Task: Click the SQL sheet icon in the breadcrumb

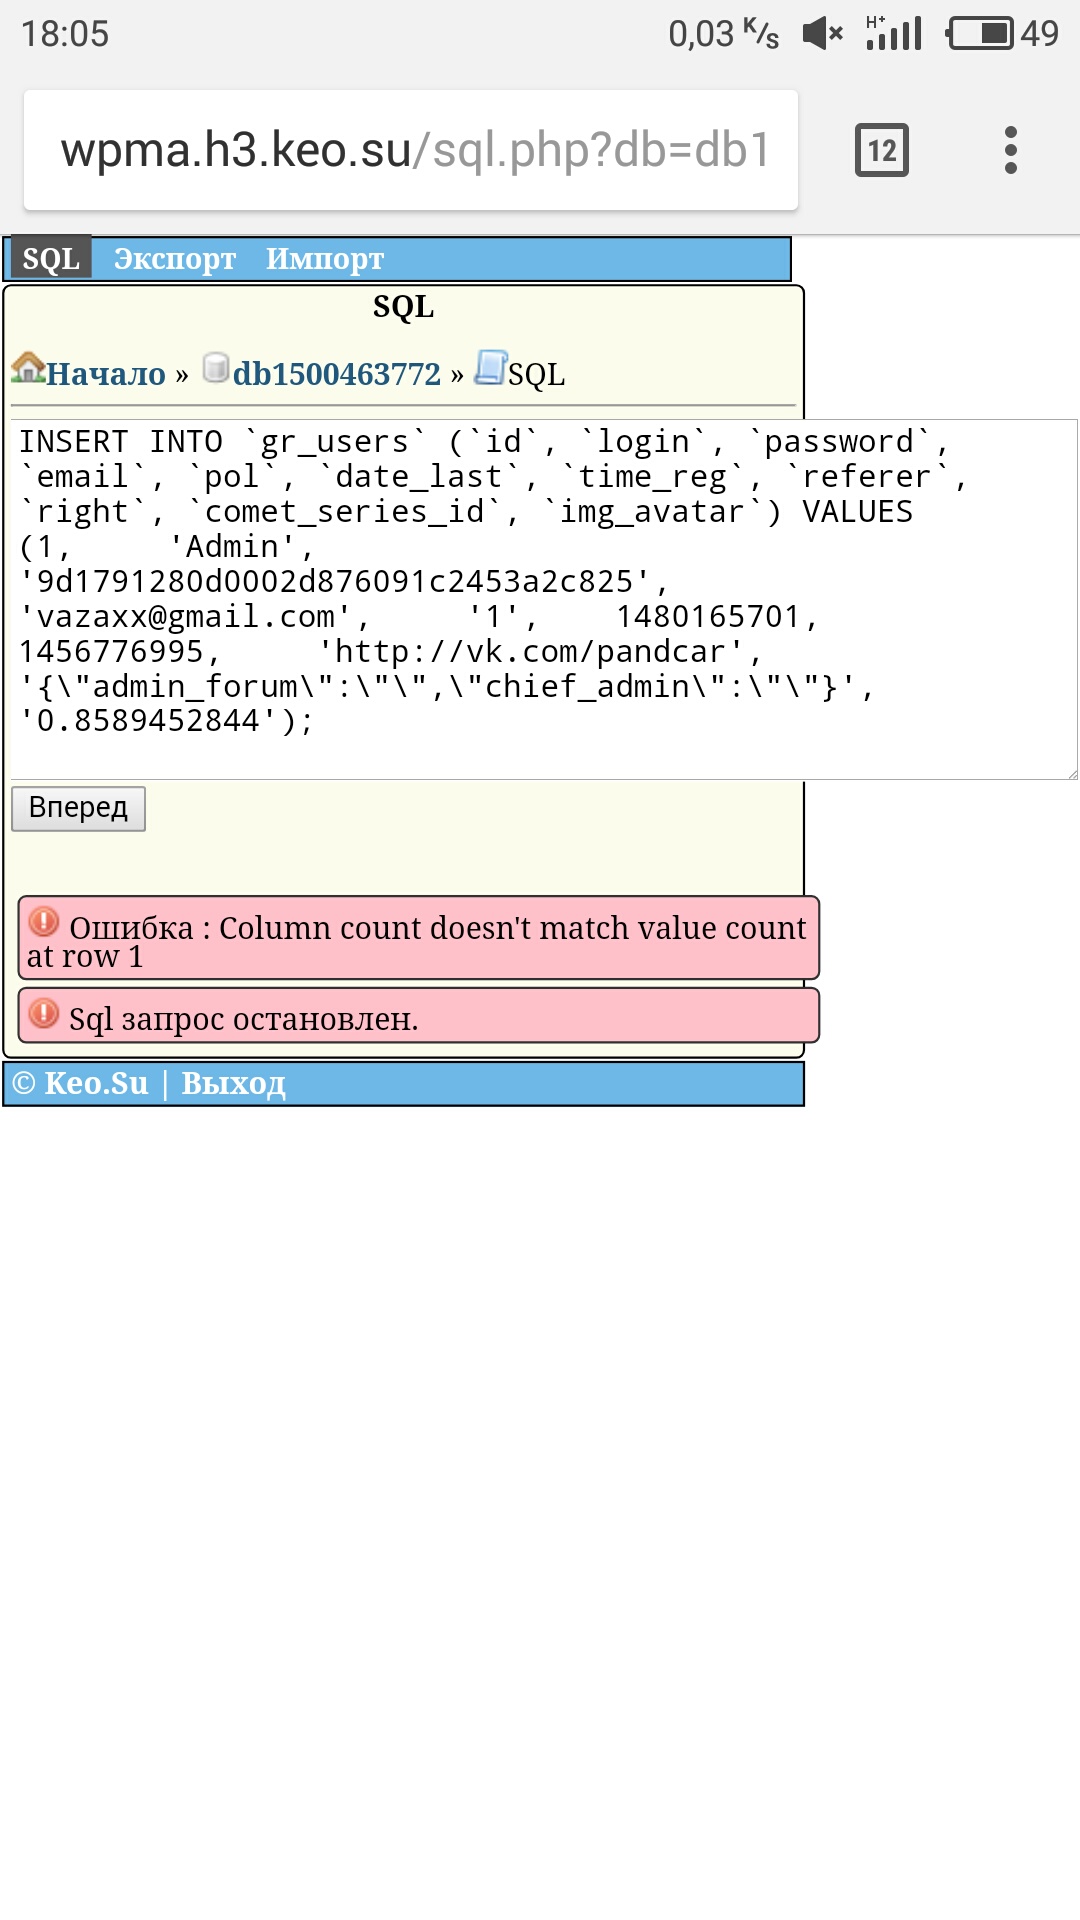Action: point(490,367)
